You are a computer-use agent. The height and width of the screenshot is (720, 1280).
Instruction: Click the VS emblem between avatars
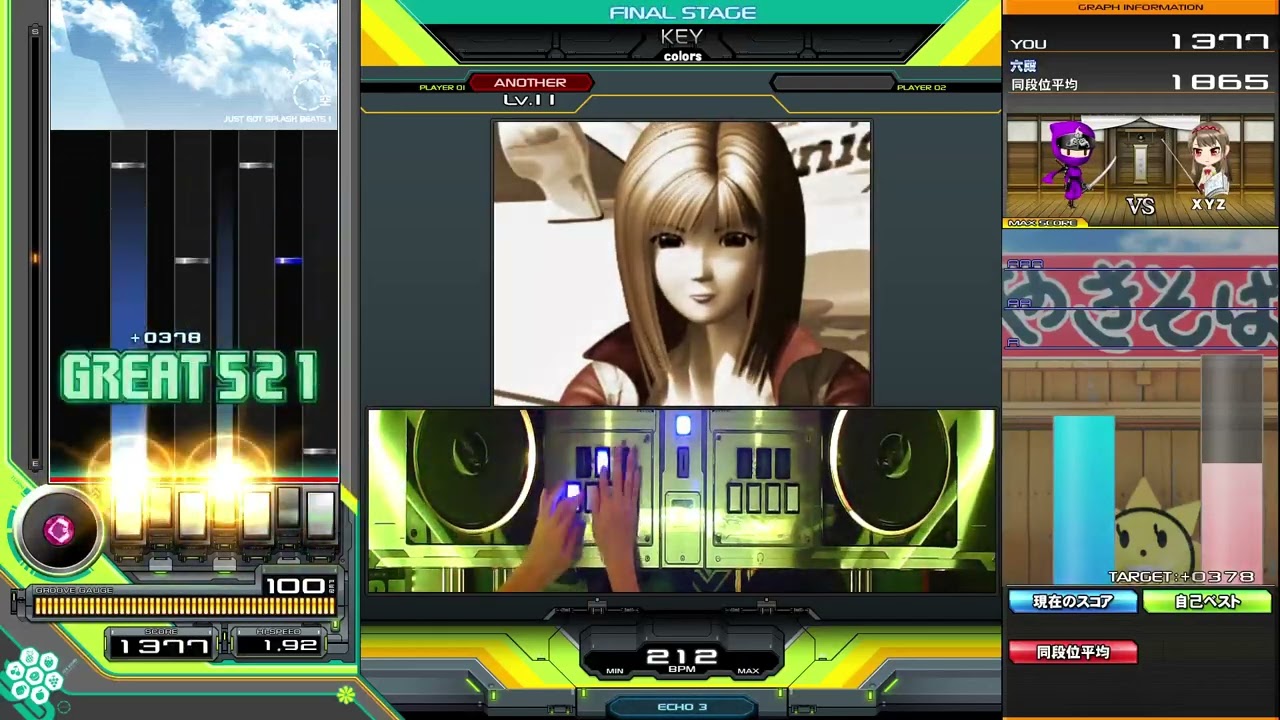[1140, 206]
